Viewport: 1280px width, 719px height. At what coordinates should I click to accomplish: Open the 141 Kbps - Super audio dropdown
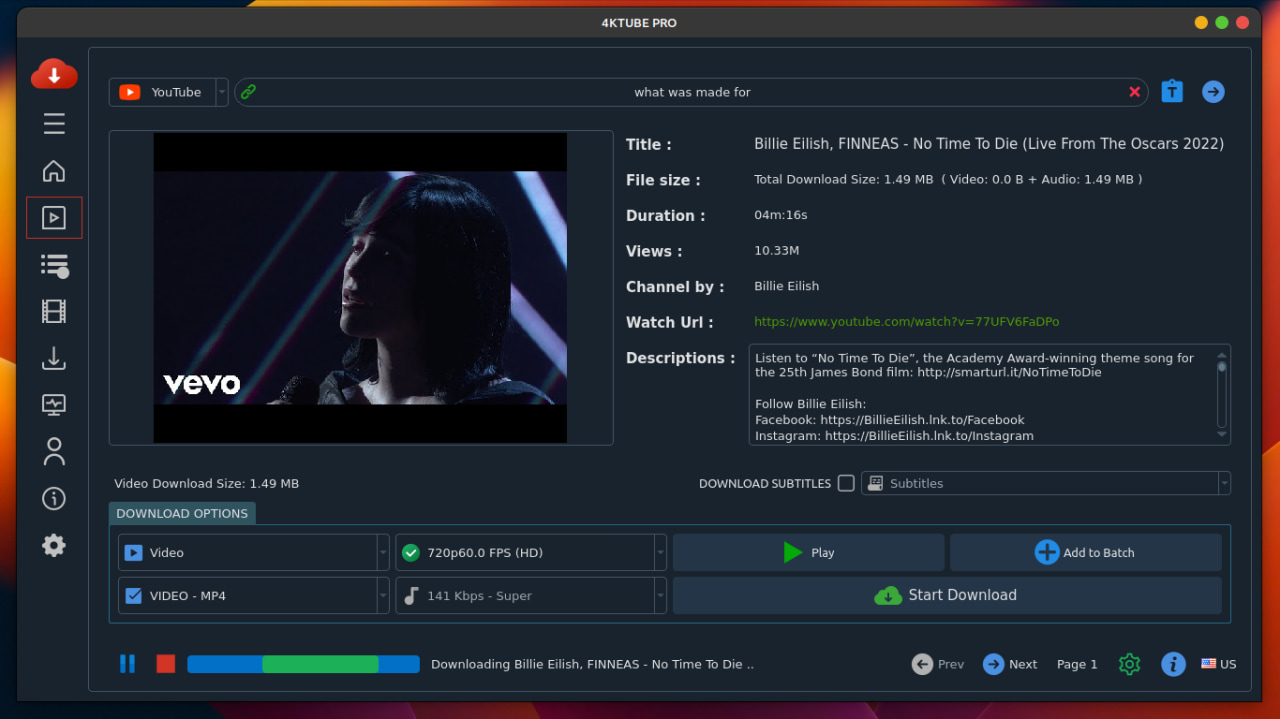click(x=531, y=595)
